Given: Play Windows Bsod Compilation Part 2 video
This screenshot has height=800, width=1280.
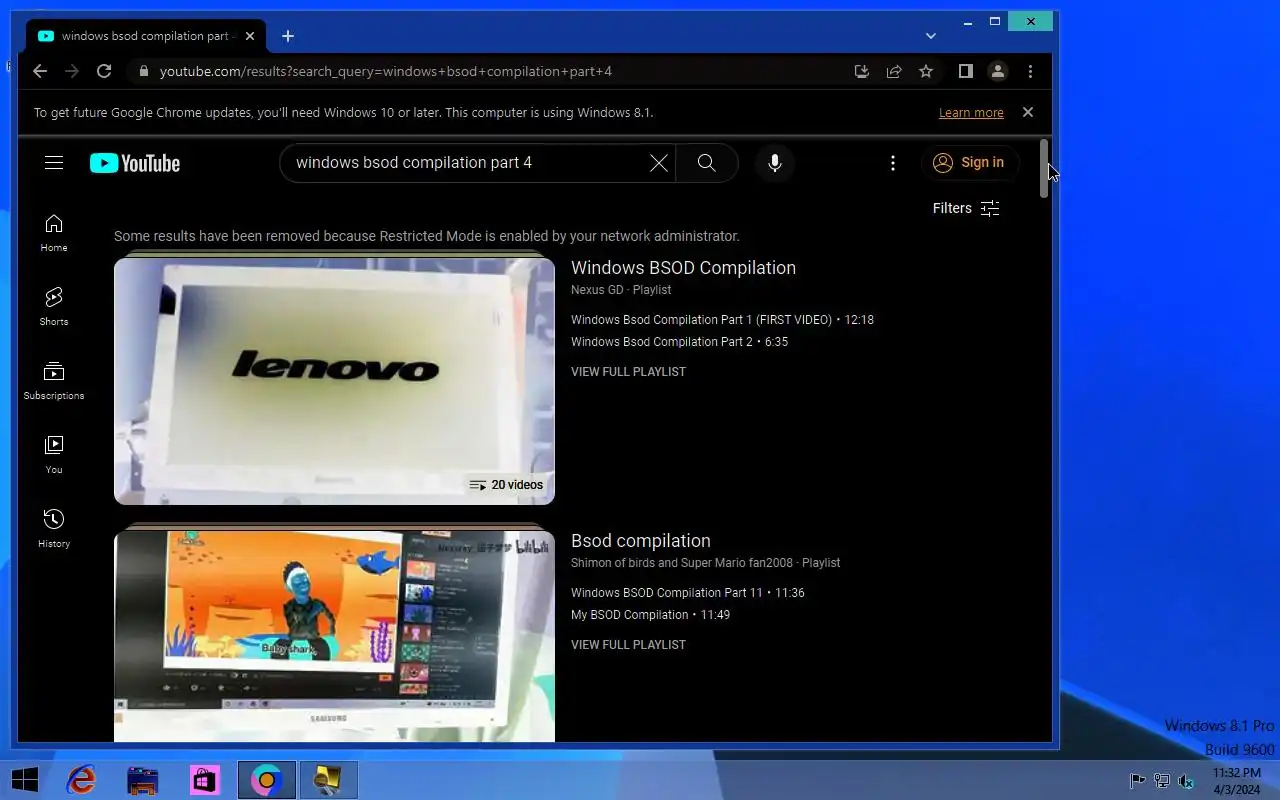Looking at the screenshot, I should point(679,342).
